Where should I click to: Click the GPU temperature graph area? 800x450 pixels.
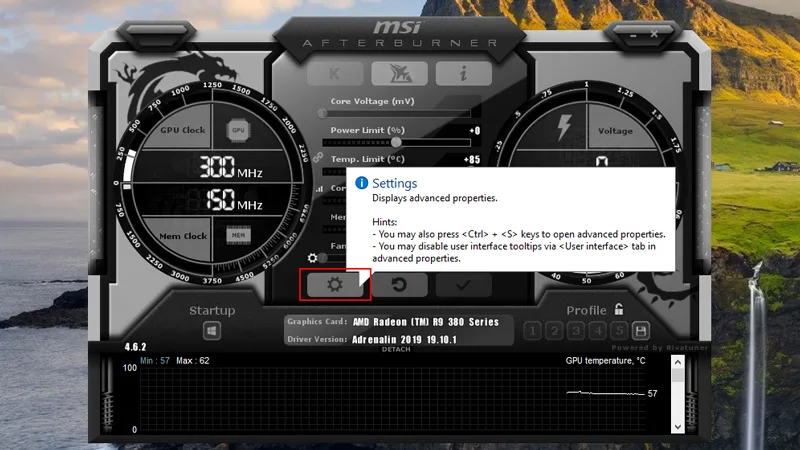click(x=393, y=399)
